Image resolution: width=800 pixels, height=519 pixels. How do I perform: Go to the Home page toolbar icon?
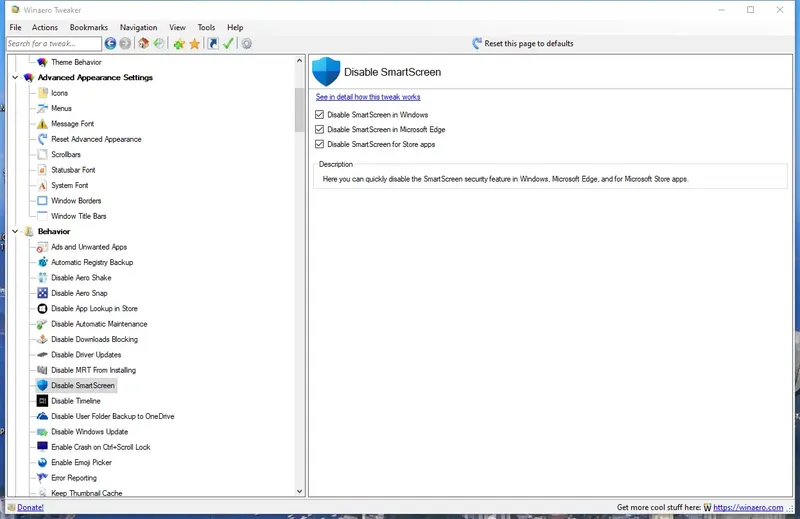(143, 43)
